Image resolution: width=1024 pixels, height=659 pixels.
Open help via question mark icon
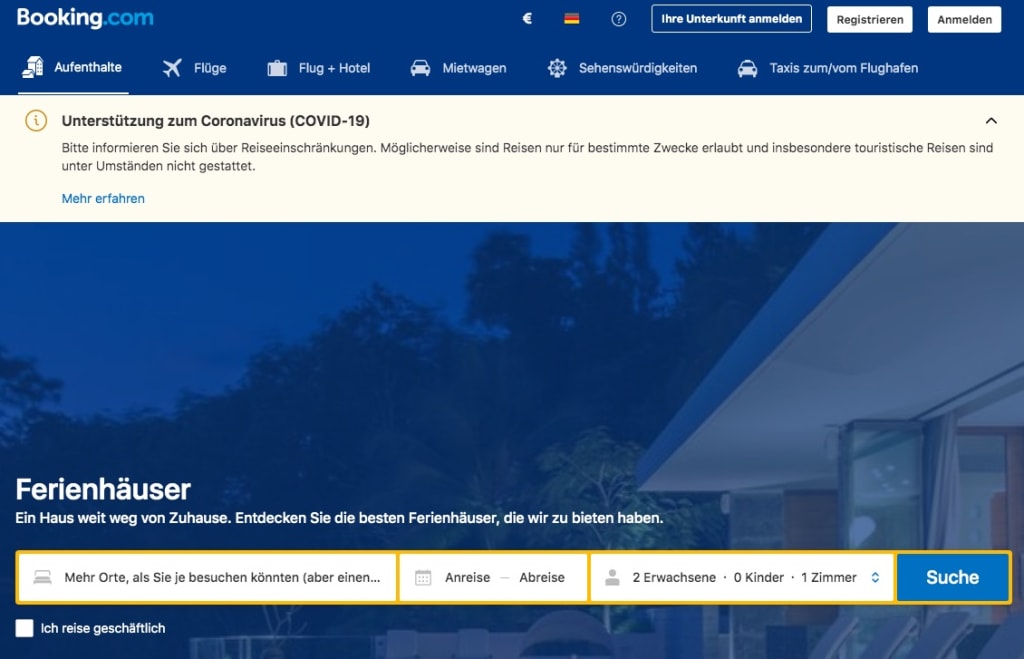[618, 19]
